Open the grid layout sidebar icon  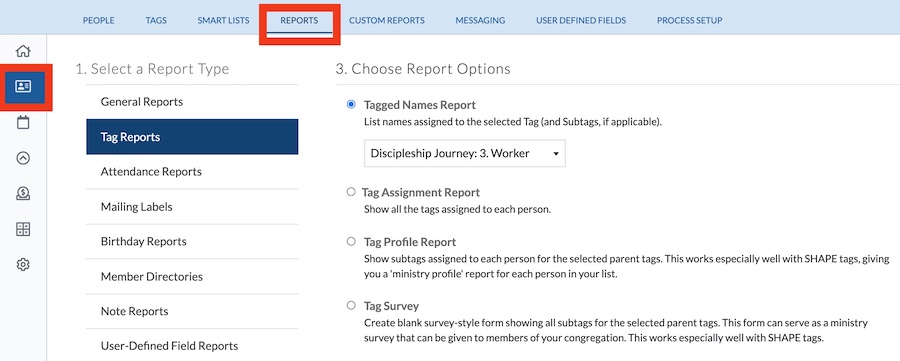click(23, 230)
